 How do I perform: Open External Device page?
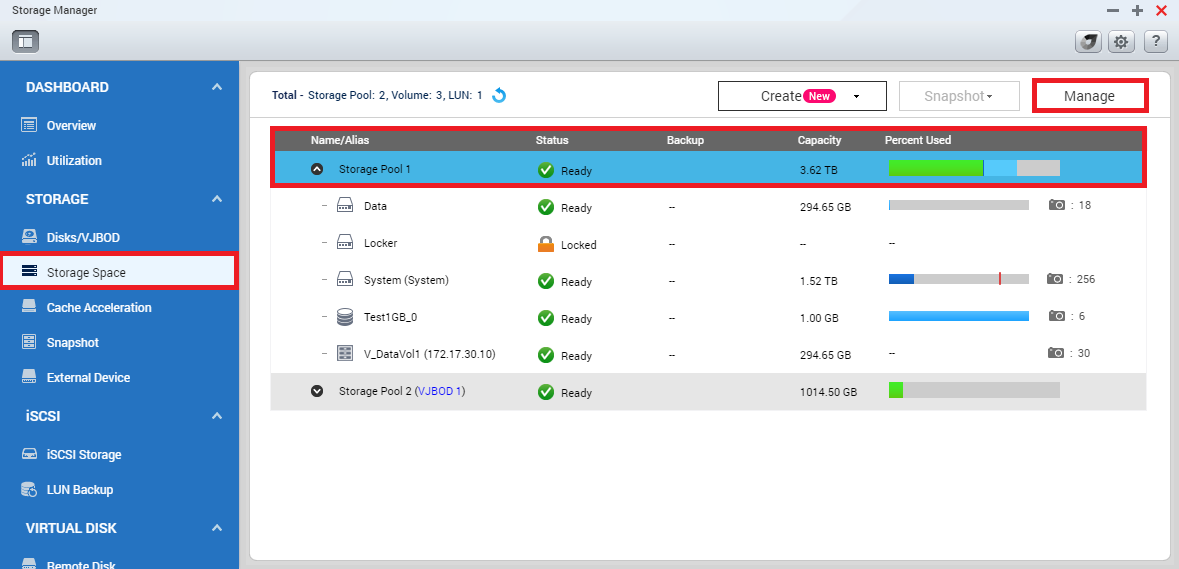tap(88, 377)
